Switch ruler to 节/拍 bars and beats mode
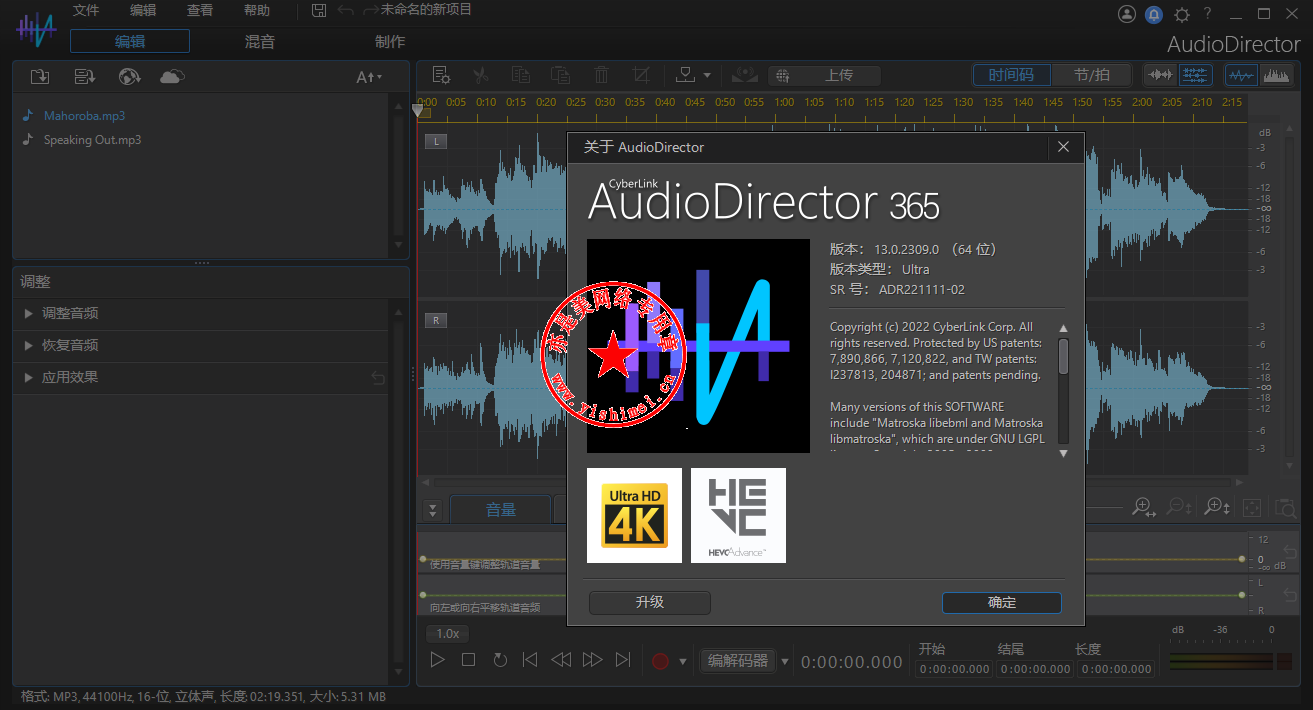Viewport: 1313px width, 710px height. (1092, 75)
